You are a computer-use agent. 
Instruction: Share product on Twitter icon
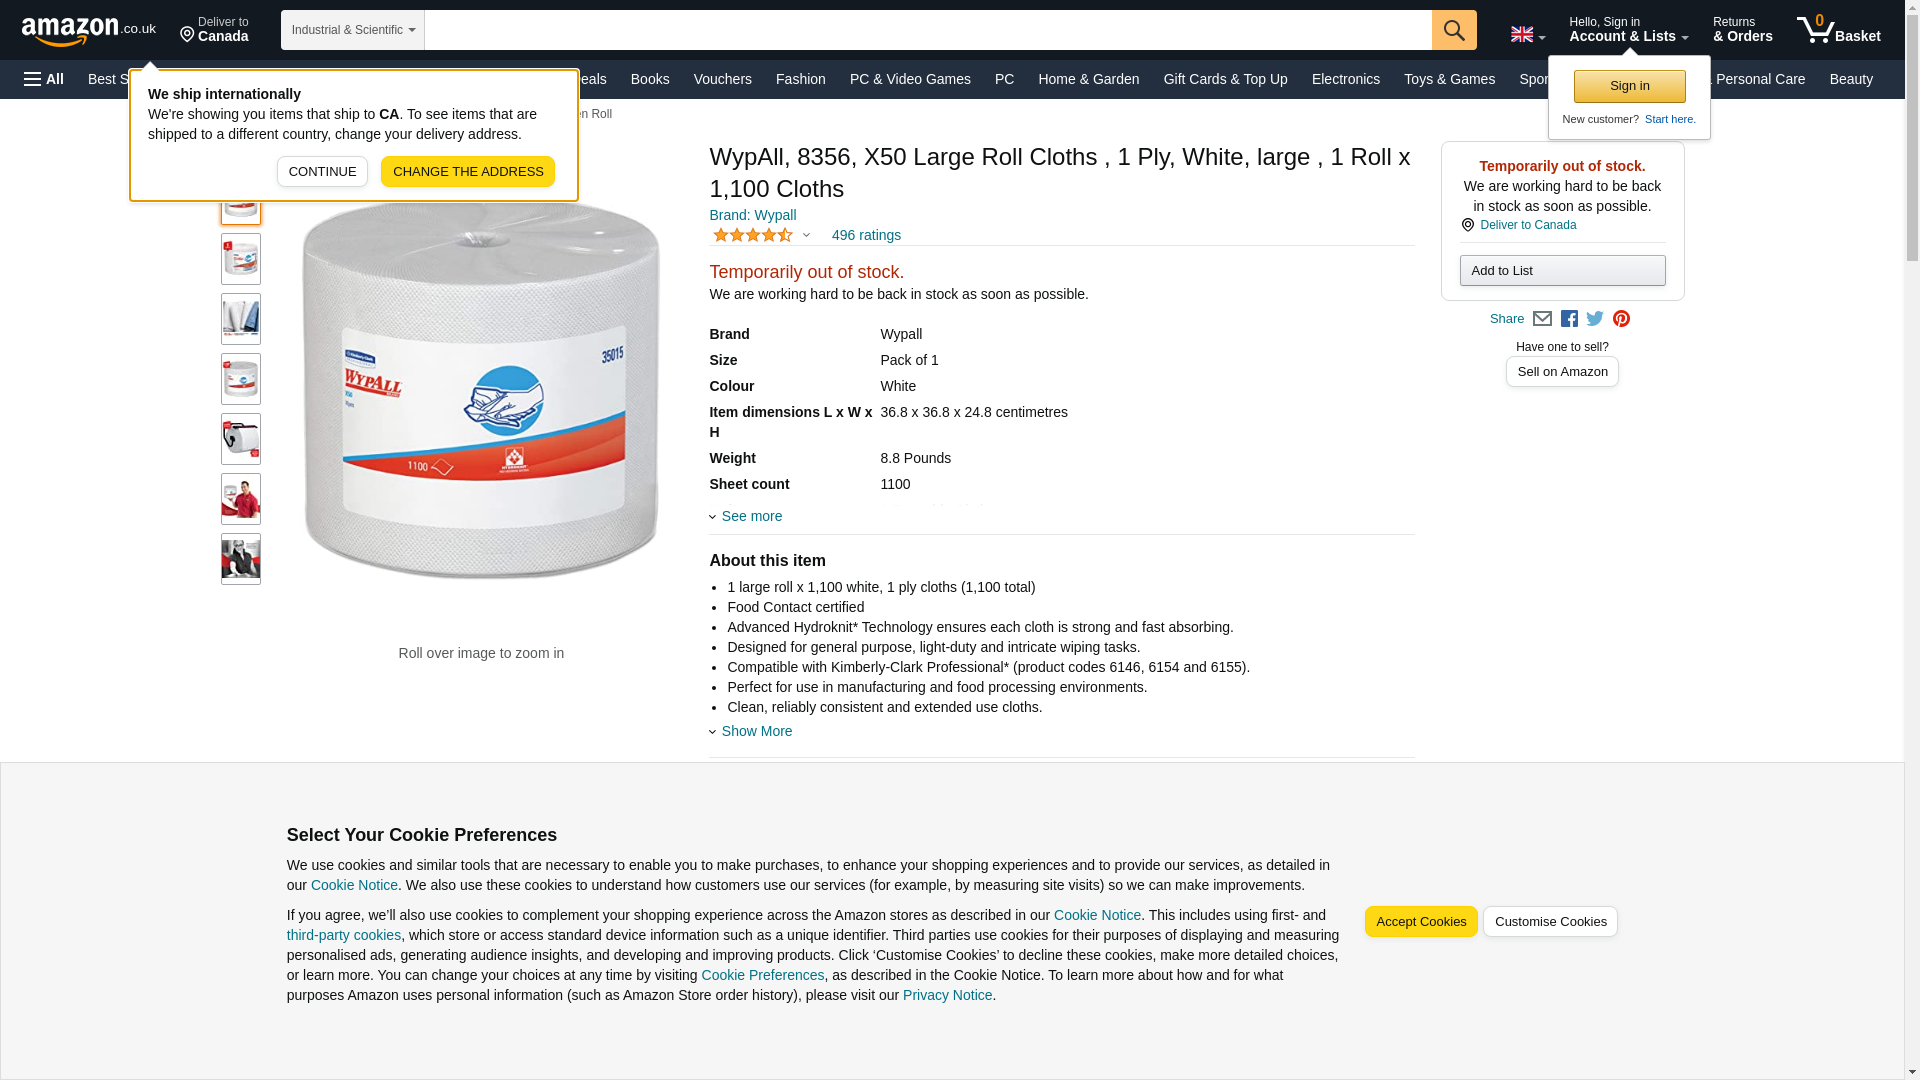pyautogui.click(x=1595, y=319)
